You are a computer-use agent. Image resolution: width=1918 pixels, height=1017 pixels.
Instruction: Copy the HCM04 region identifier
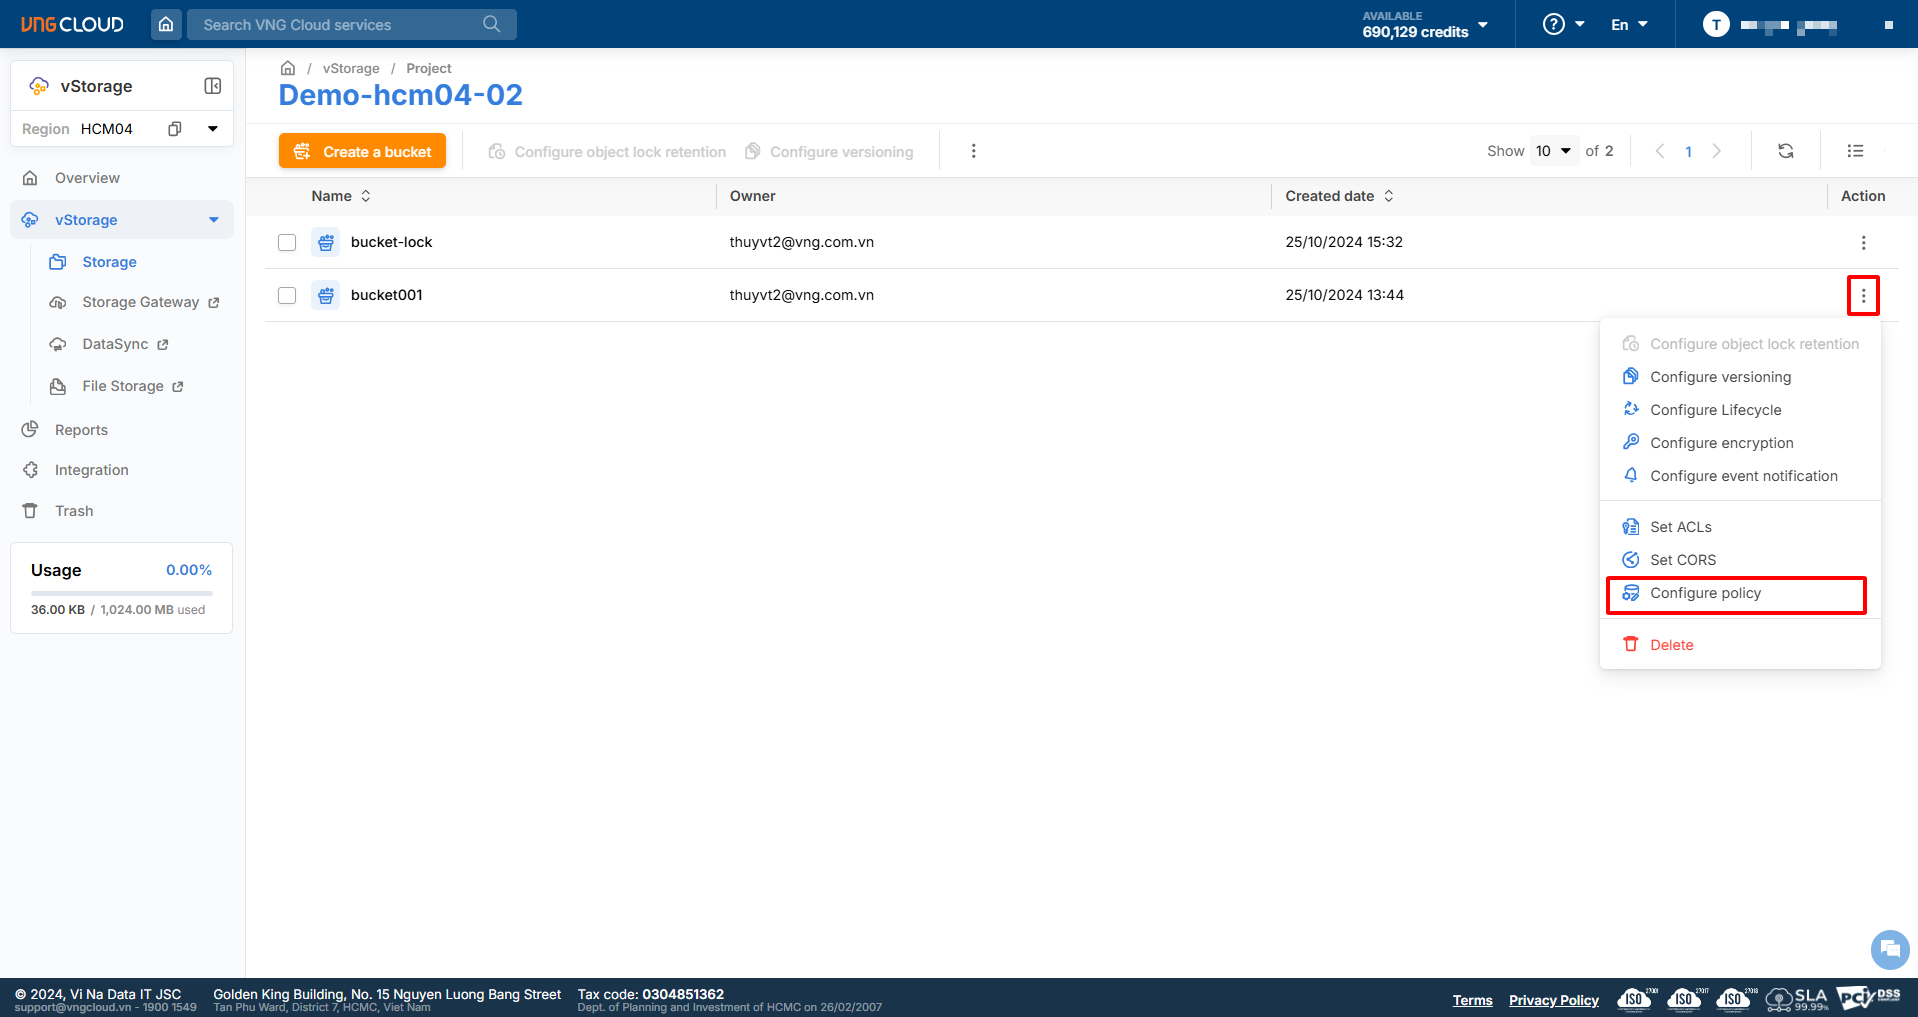pyautogui.click(x=175, y=129)
